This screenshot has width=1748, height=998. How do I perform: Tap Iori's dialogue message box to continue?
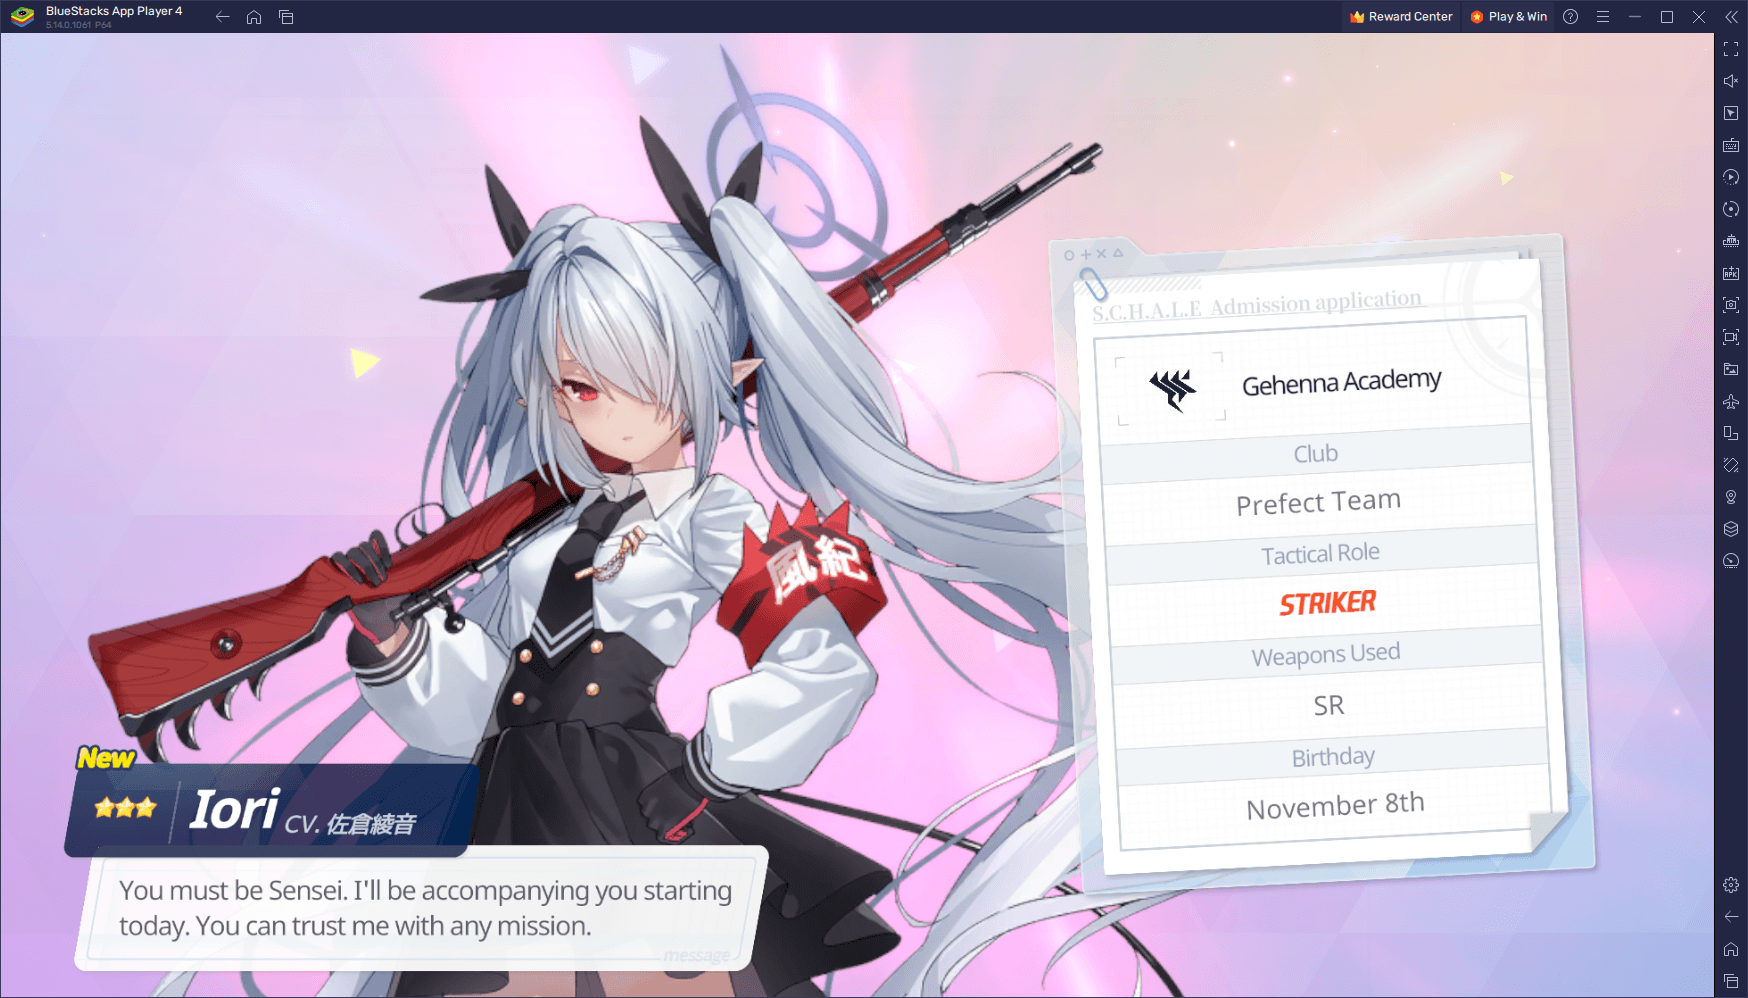tap(420, 908)
